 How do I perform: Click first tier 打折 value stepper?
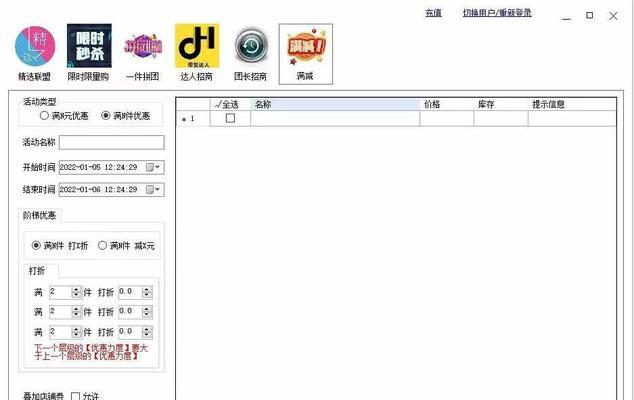click(147, 292)
